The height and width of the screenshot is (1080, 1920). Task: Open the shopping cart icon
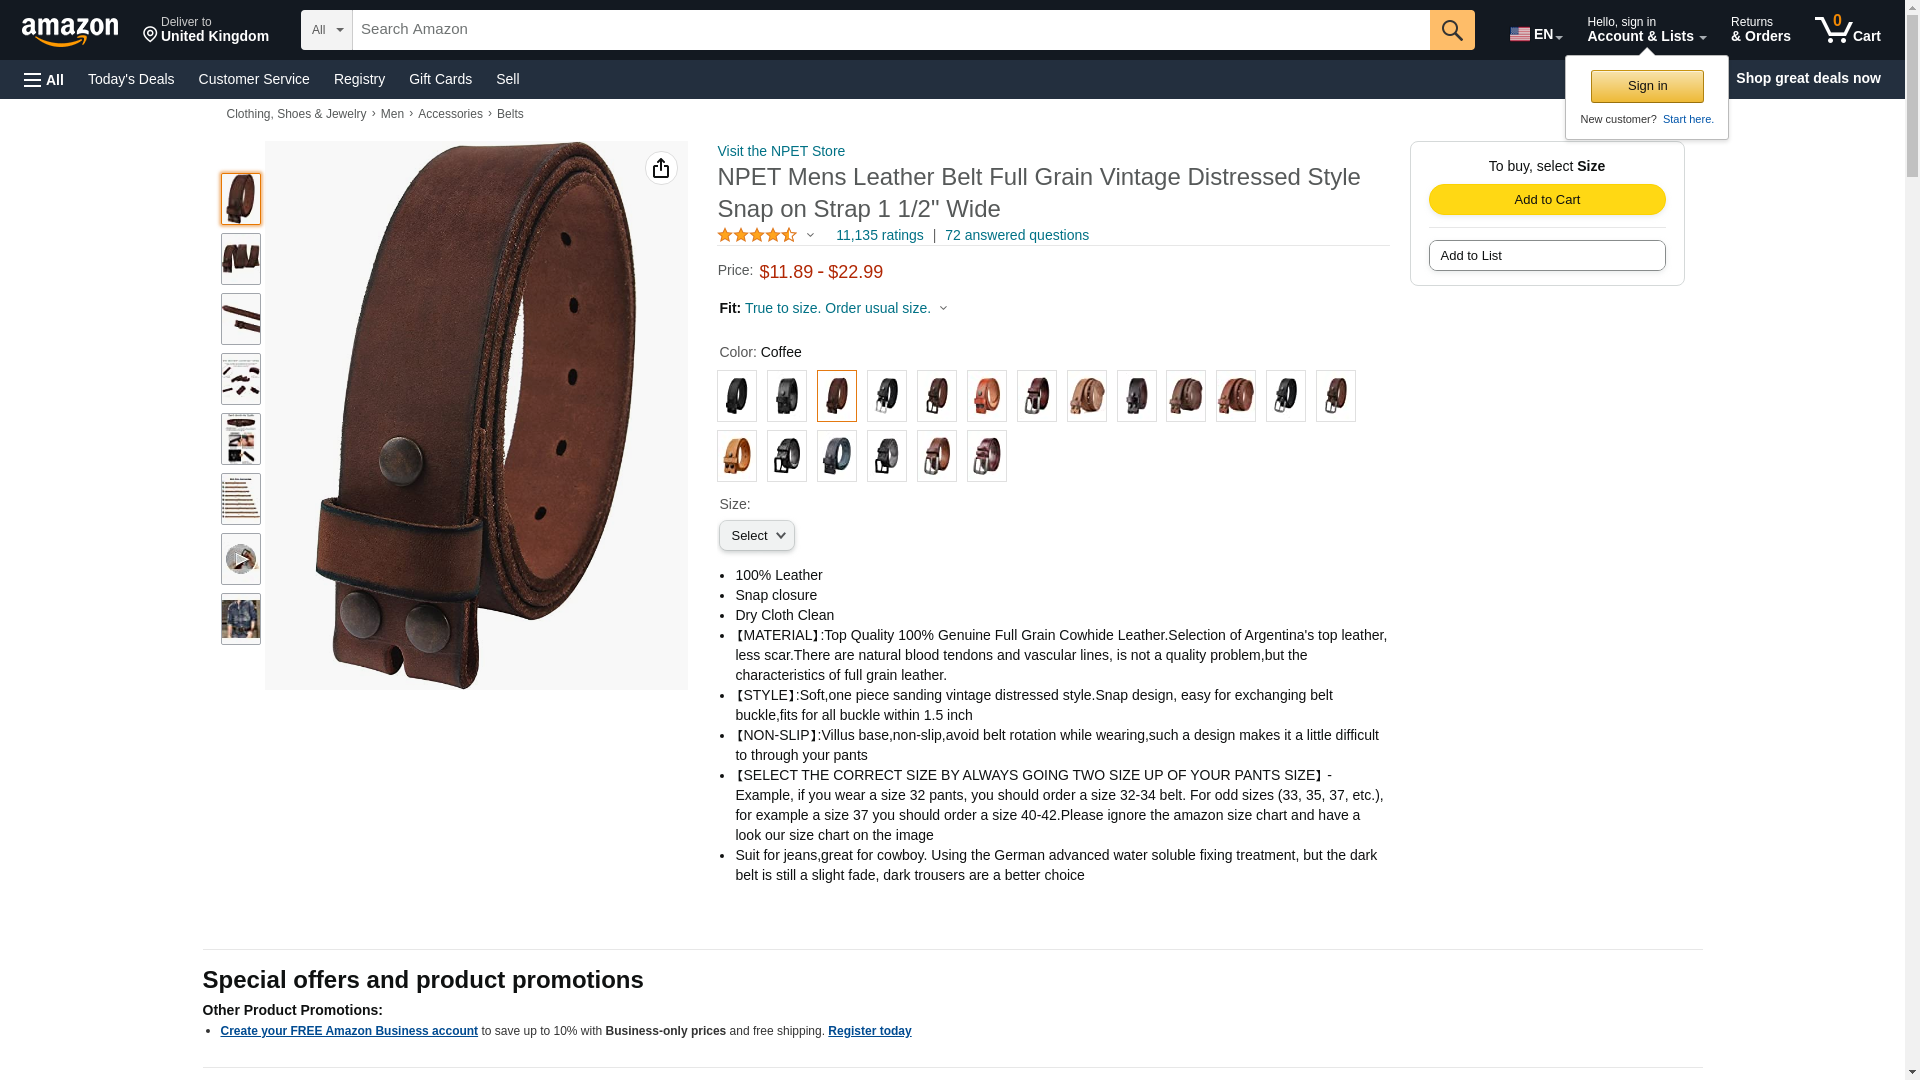pyautogui.click(x=1848, y=30)
